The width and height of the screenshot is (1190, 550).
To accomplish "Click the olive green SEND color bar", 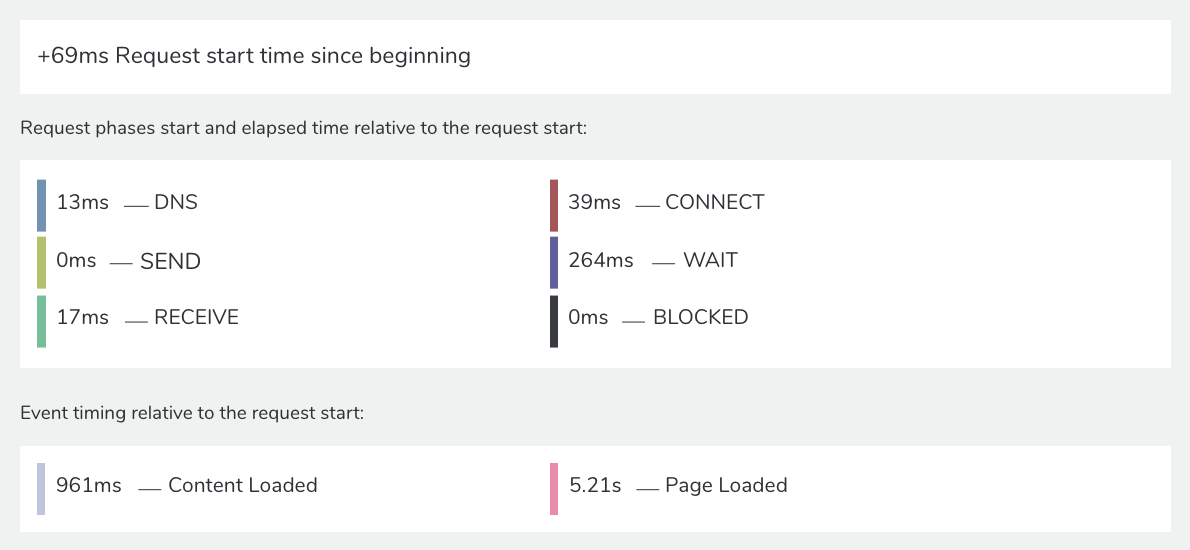I will coord(41,262).
